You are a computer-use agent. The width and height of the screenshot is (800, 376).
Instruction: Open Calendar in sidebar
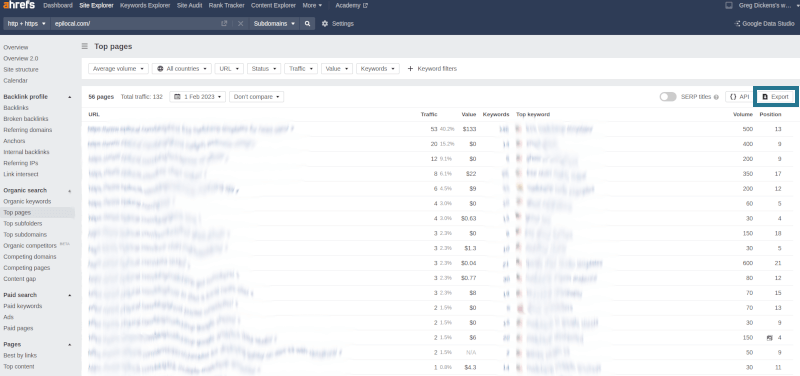pos(15,81)
